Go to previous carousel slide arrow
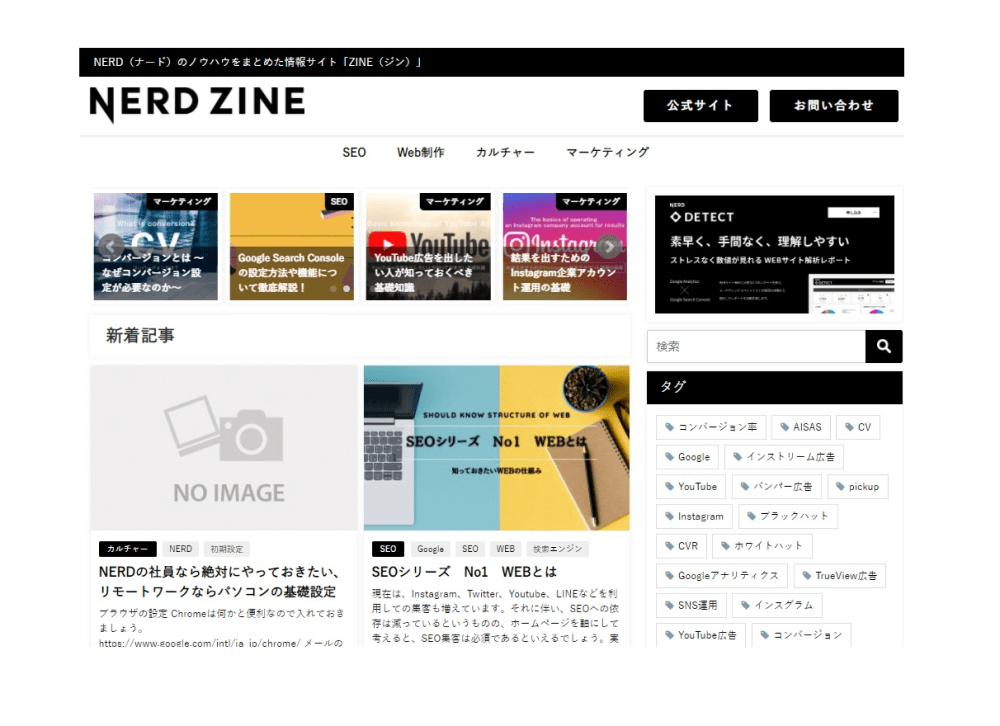This screenshot has width=1000, height=726. tap(111, 247)
